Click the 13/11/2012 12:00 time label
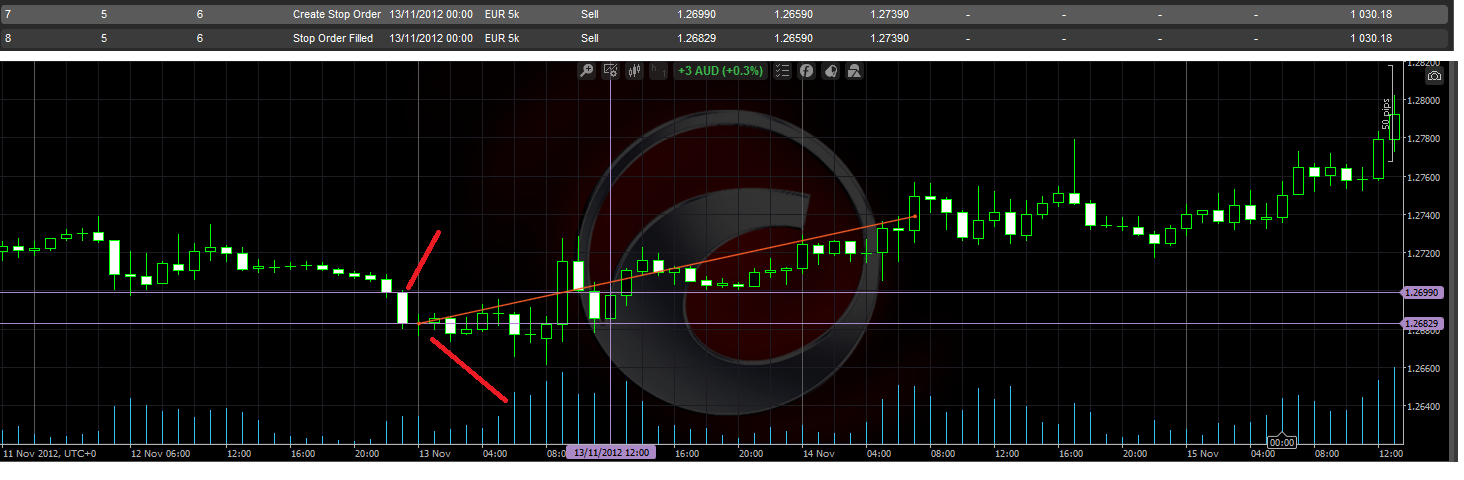Viewport: 1464px width, 480px height. [x=611, y=453]
